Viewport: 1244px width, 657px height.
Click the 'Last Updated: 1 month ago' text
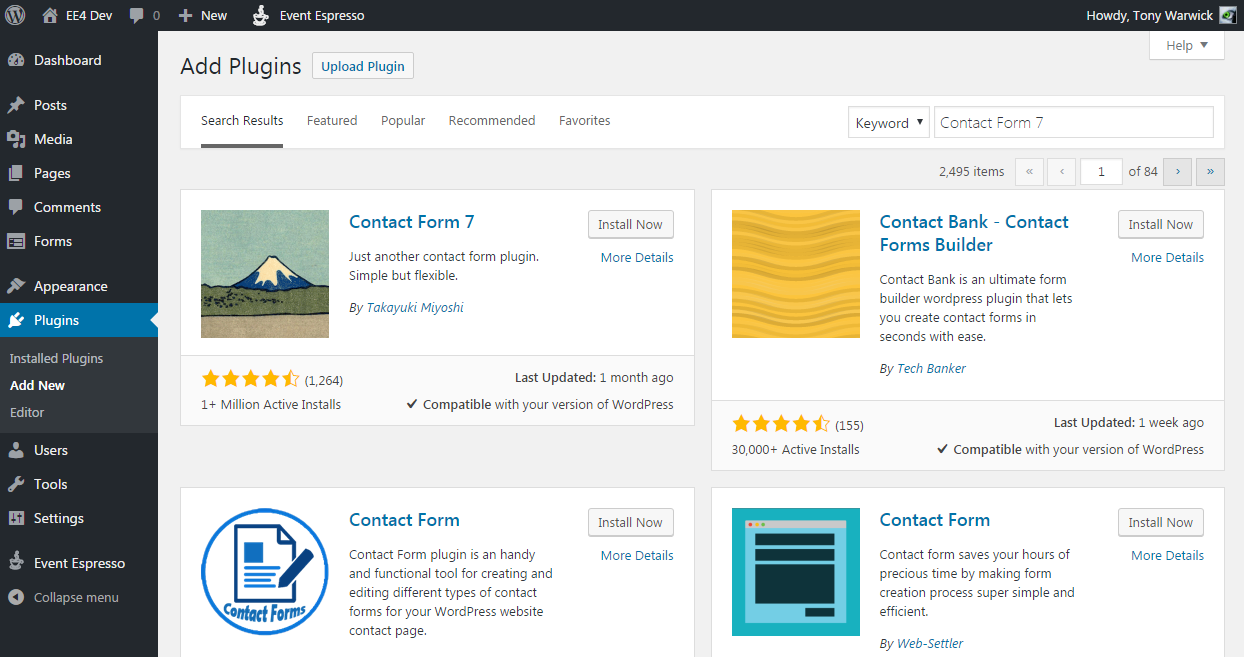594,378
